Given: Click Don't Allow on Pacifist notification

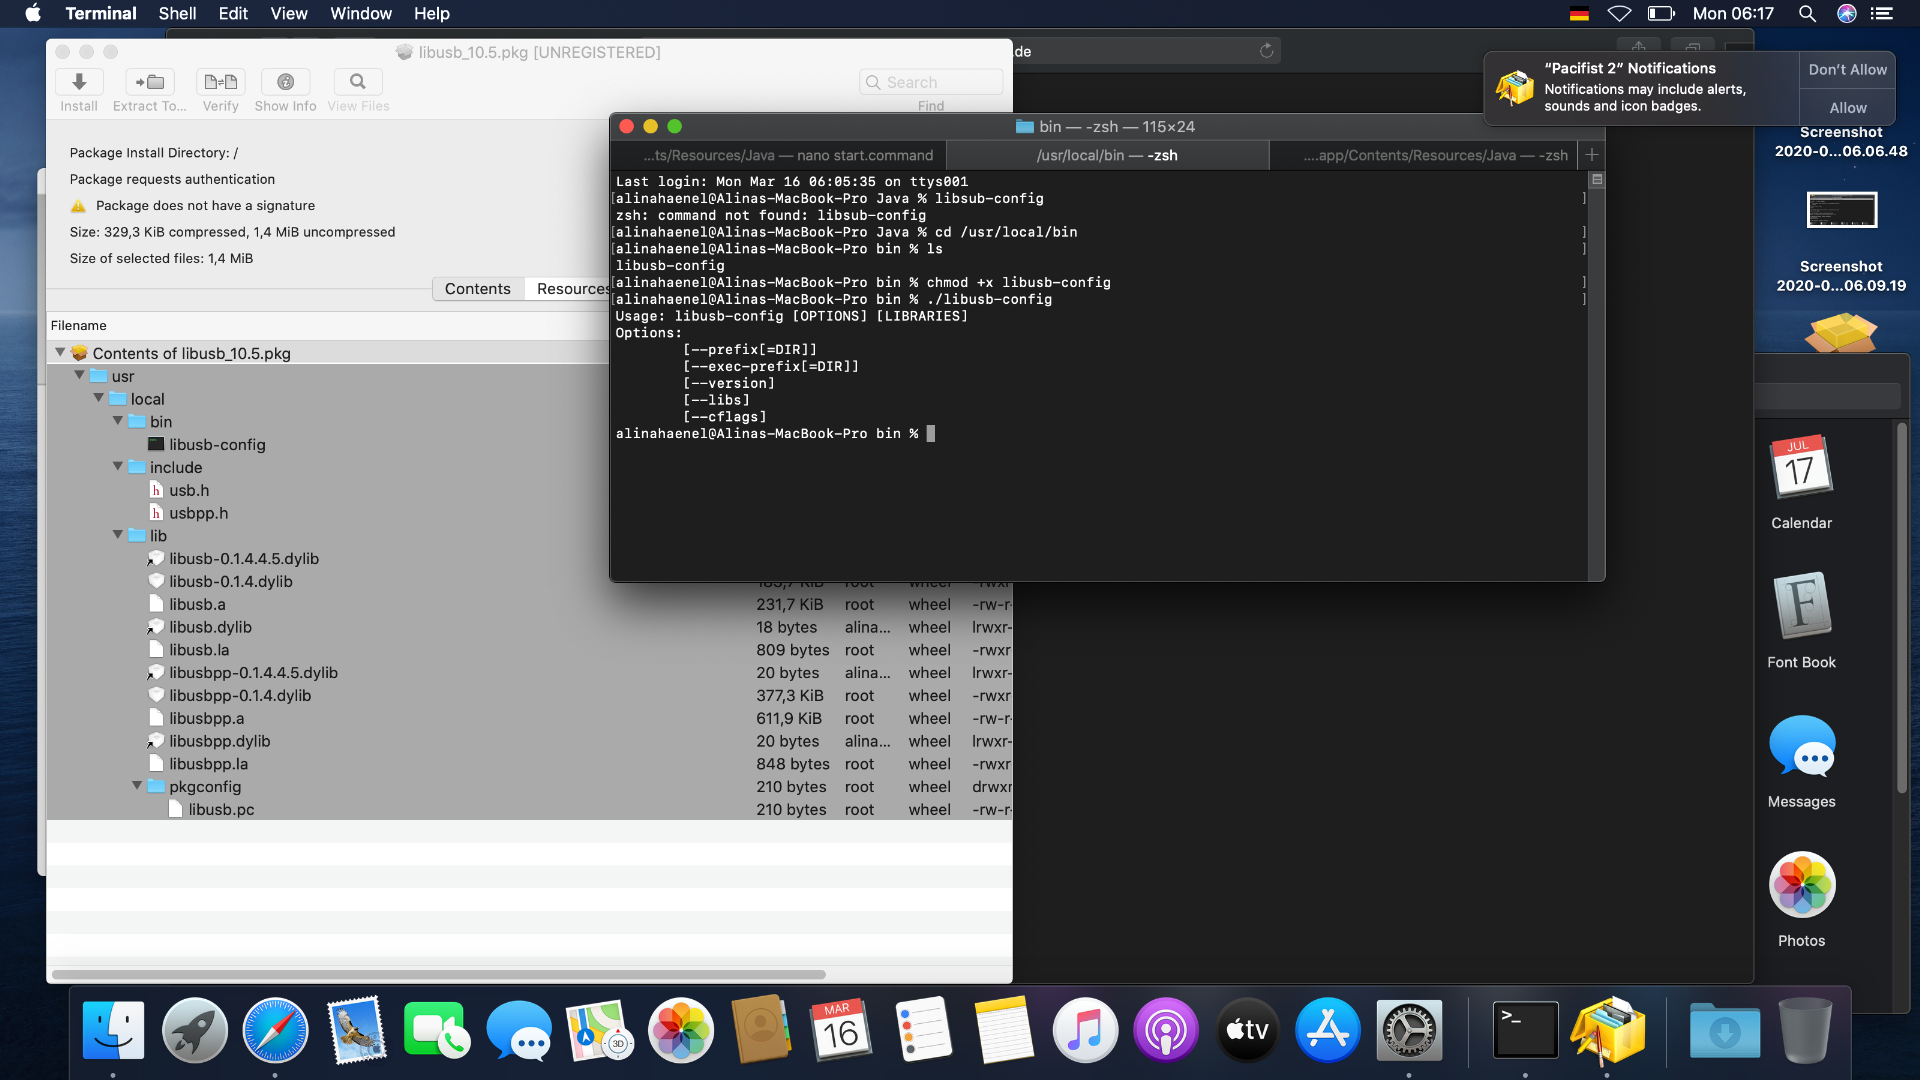Looking at the screenshot, I should point(1847,70).
